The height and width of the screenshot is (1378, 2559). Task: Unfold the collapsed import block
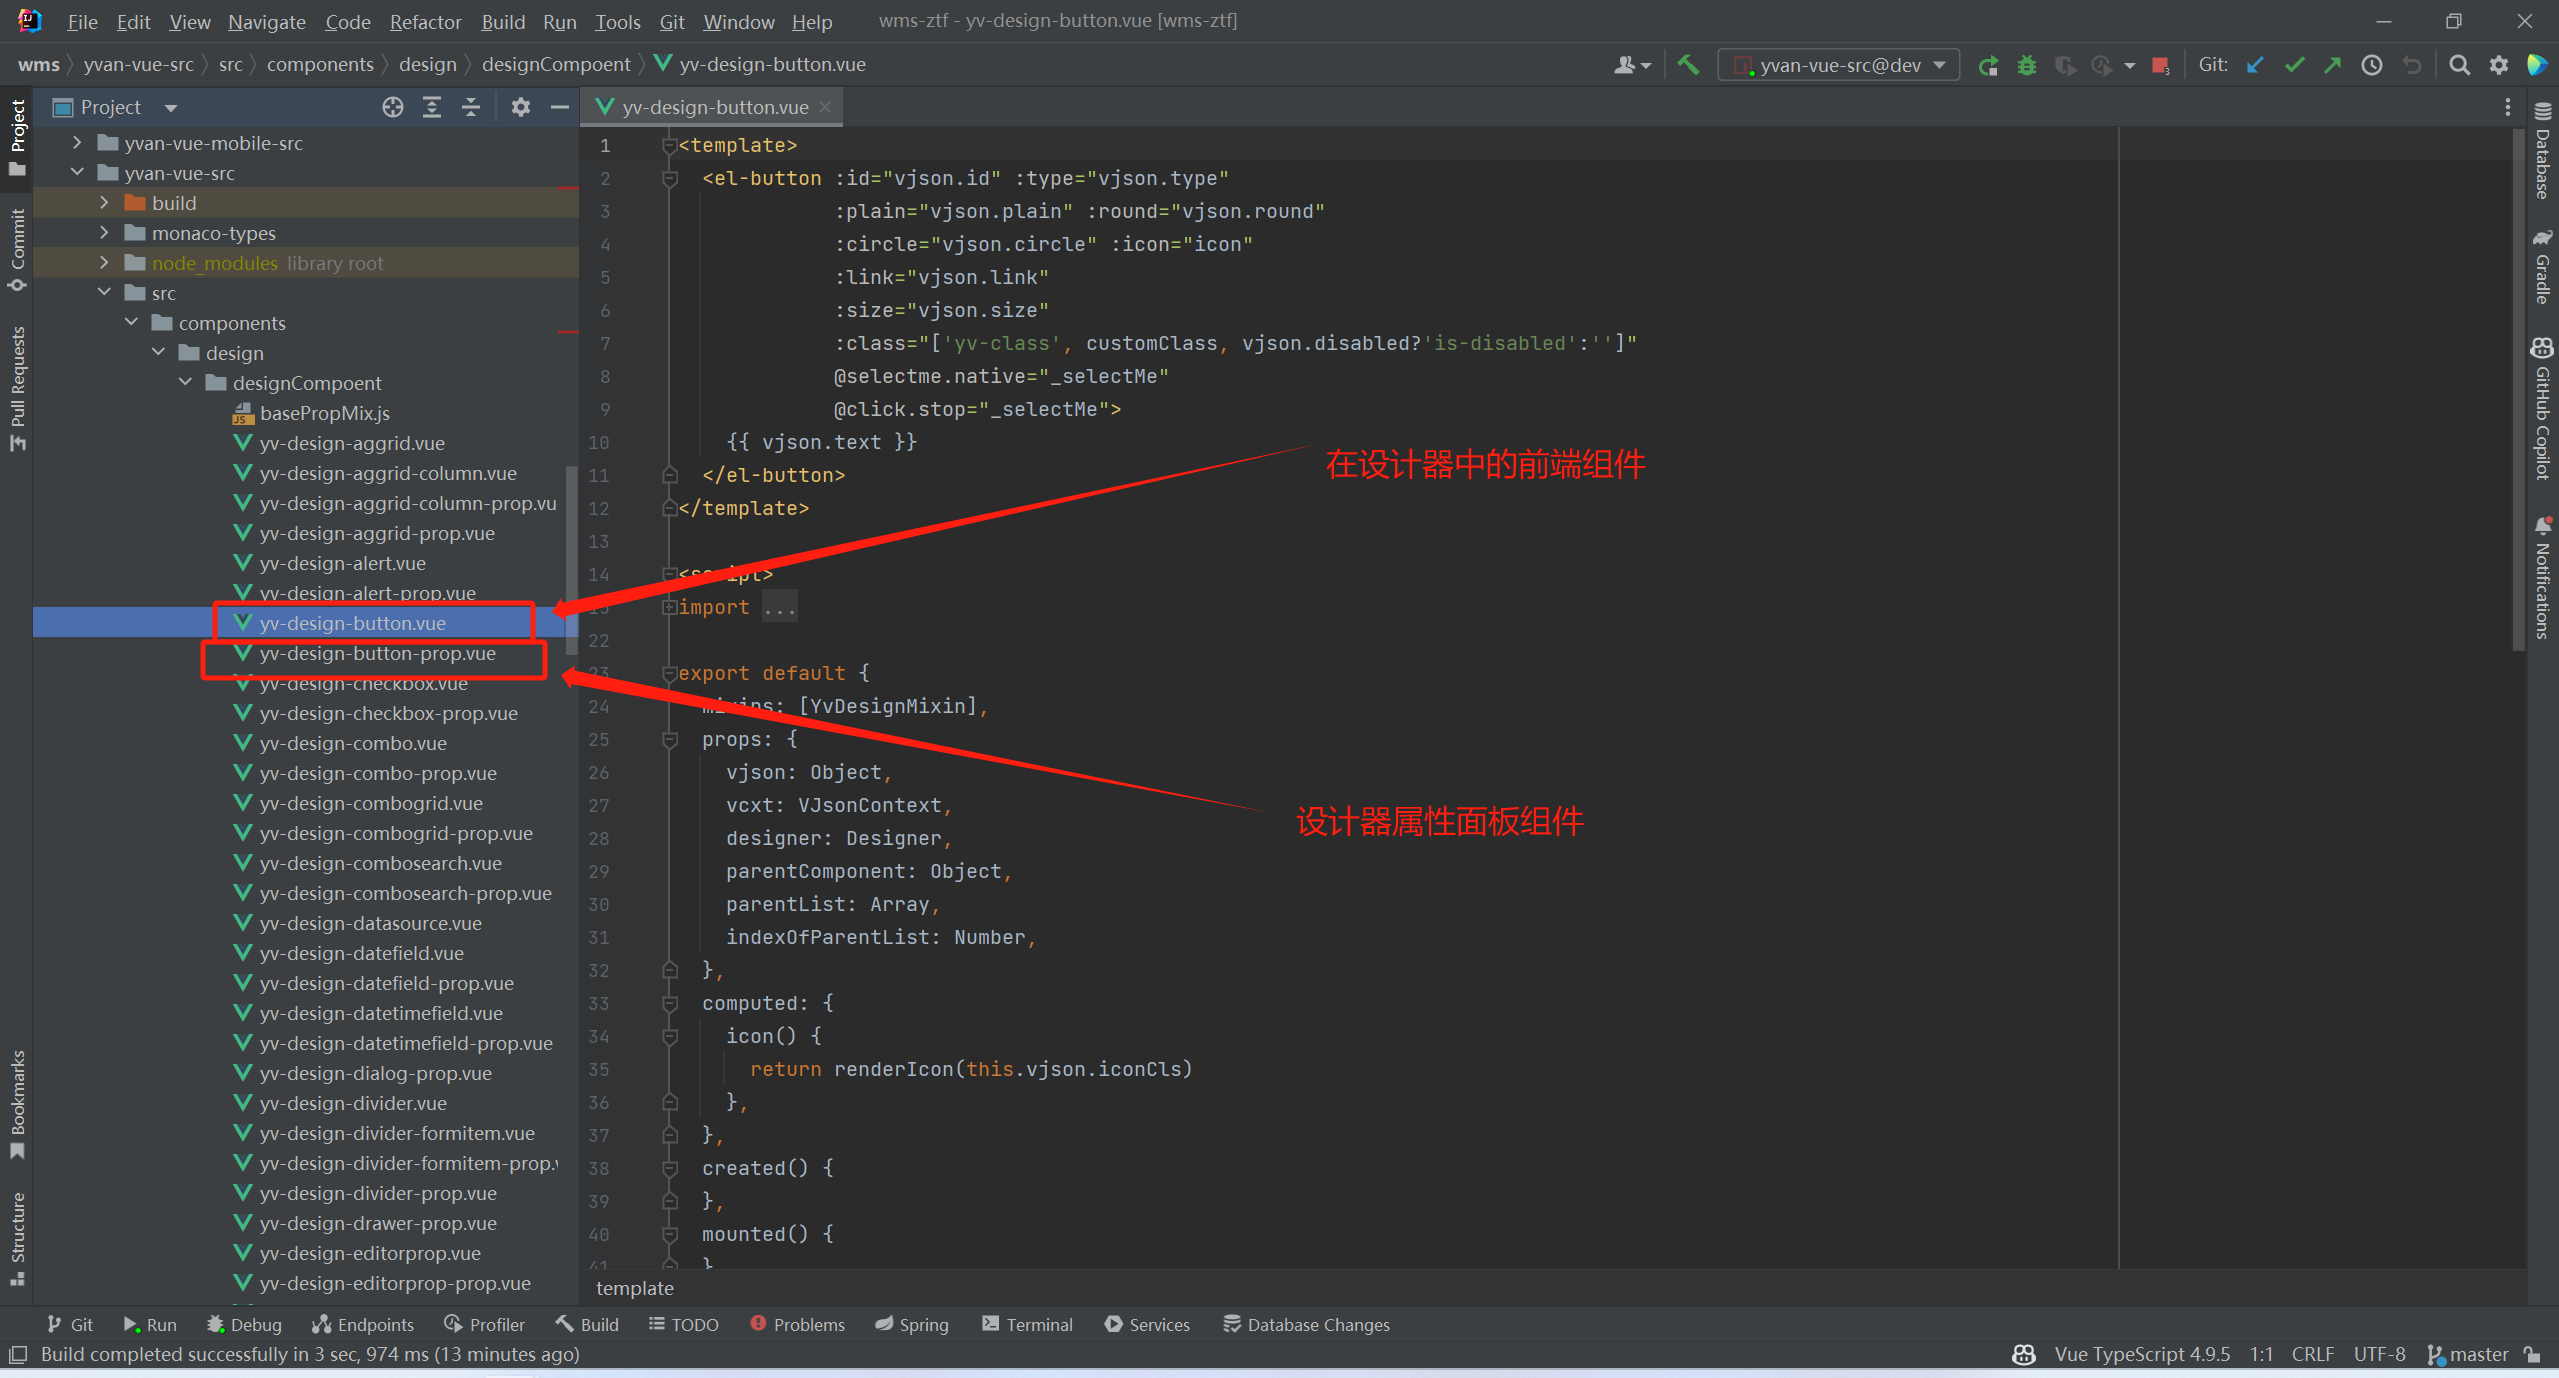669,608
